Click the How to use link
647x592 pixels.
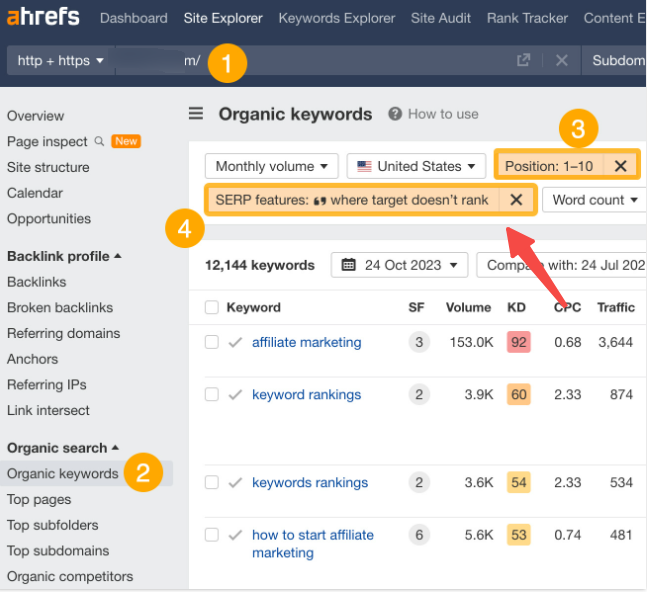pyautogui.click(x=443, y=114)
